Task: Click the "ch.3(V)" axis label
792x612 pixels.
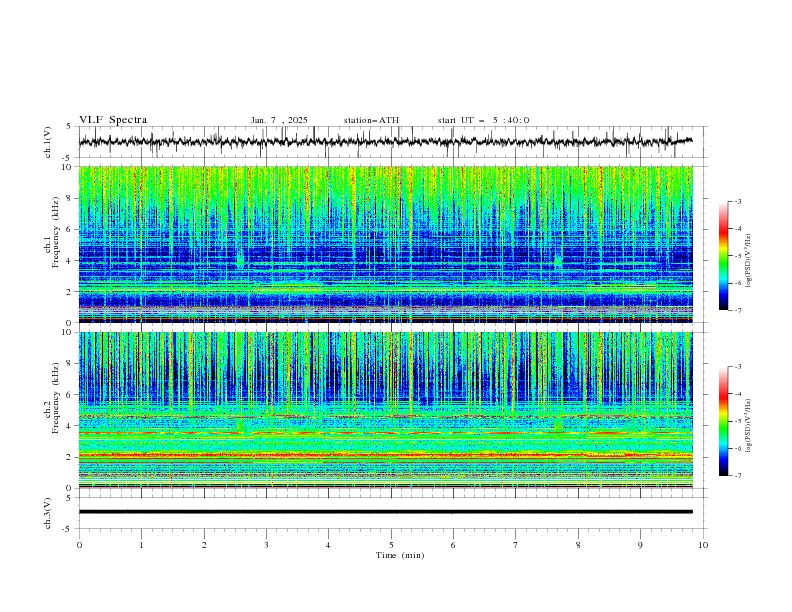Action: pos(48,513)
